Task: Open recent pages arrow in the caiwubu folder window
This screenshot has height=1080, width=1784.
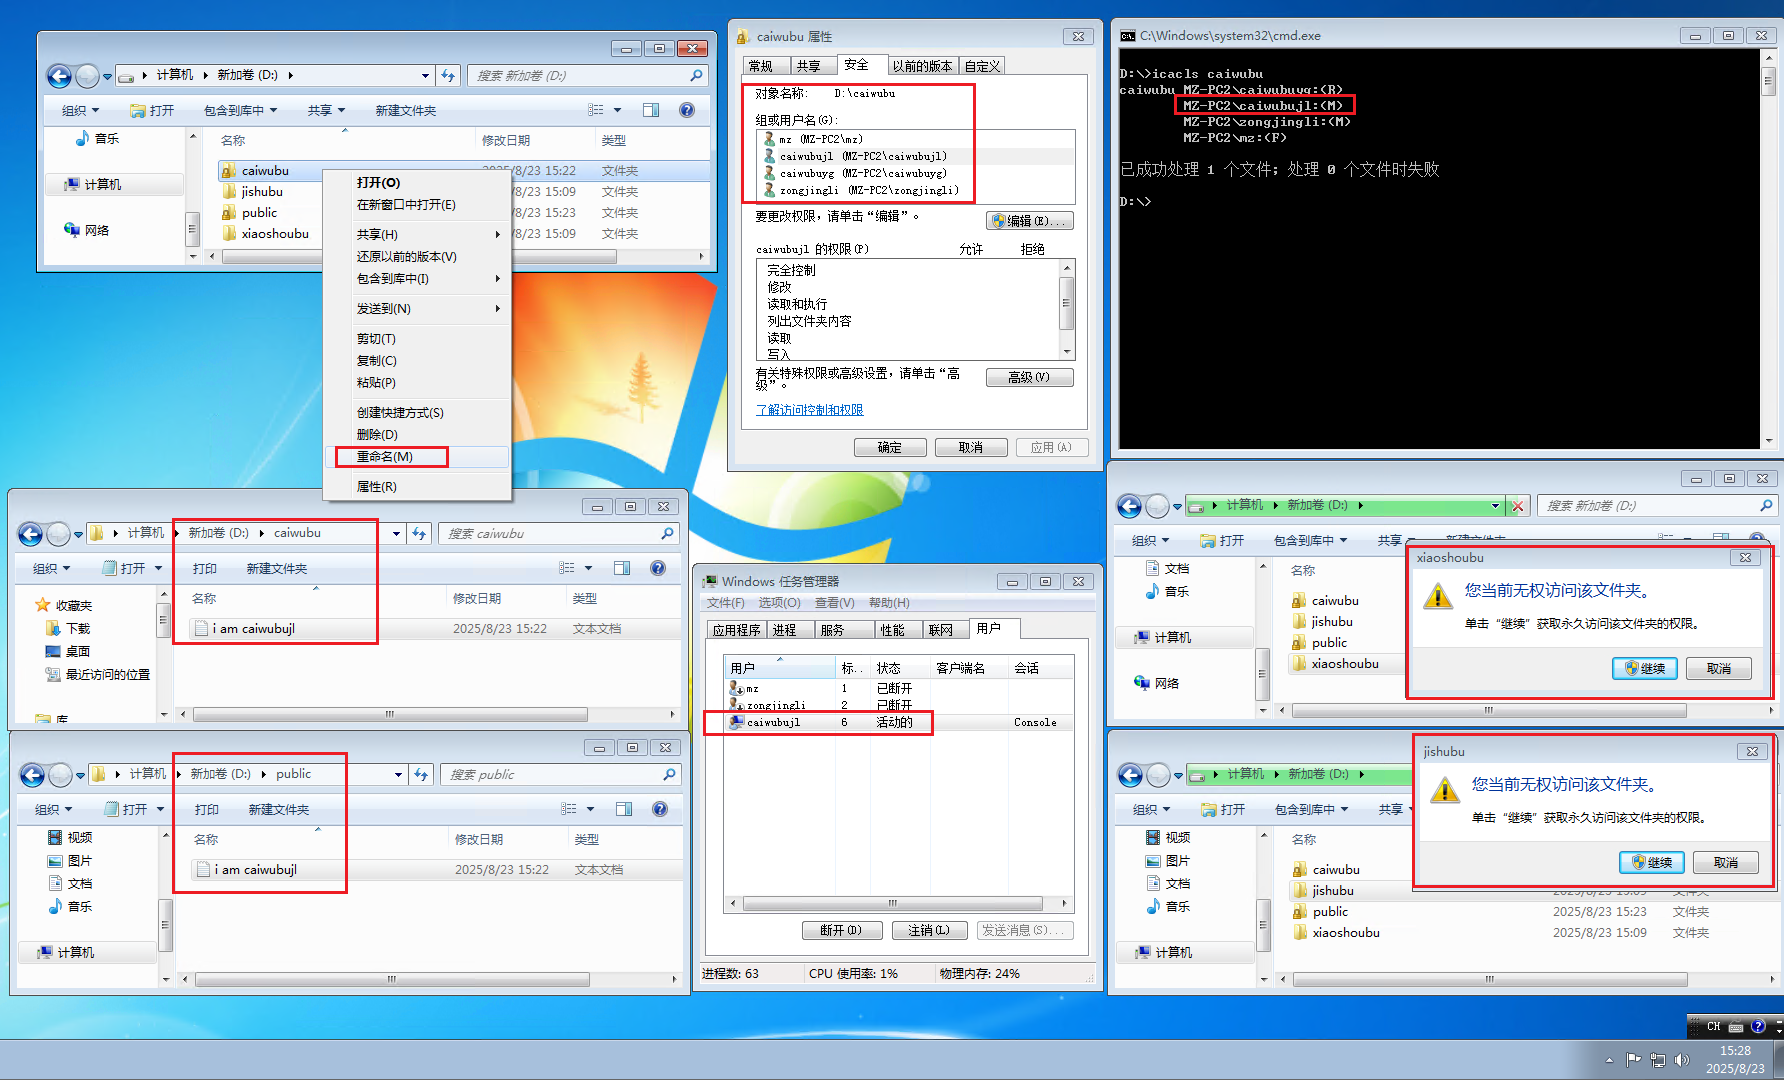Action: [x=78, y=535]
